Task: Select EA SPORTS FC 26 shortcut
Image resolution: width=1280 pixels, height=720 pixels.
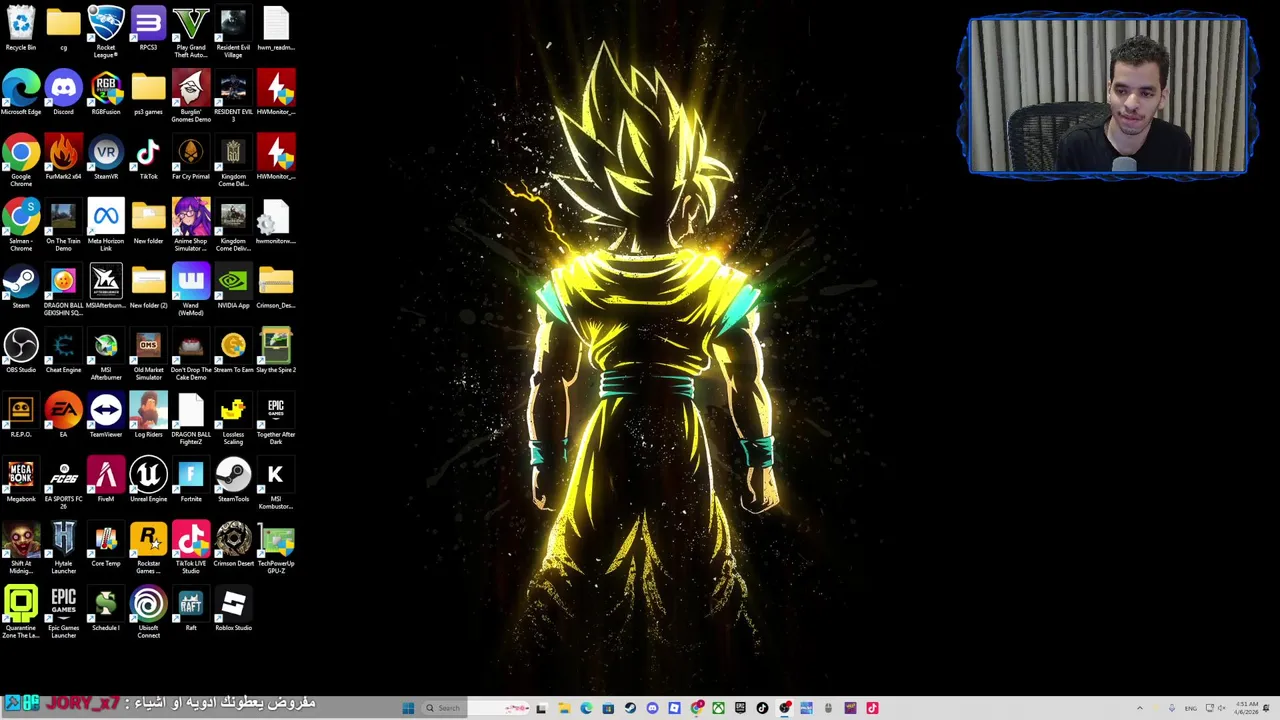Action: pos(63,484)
